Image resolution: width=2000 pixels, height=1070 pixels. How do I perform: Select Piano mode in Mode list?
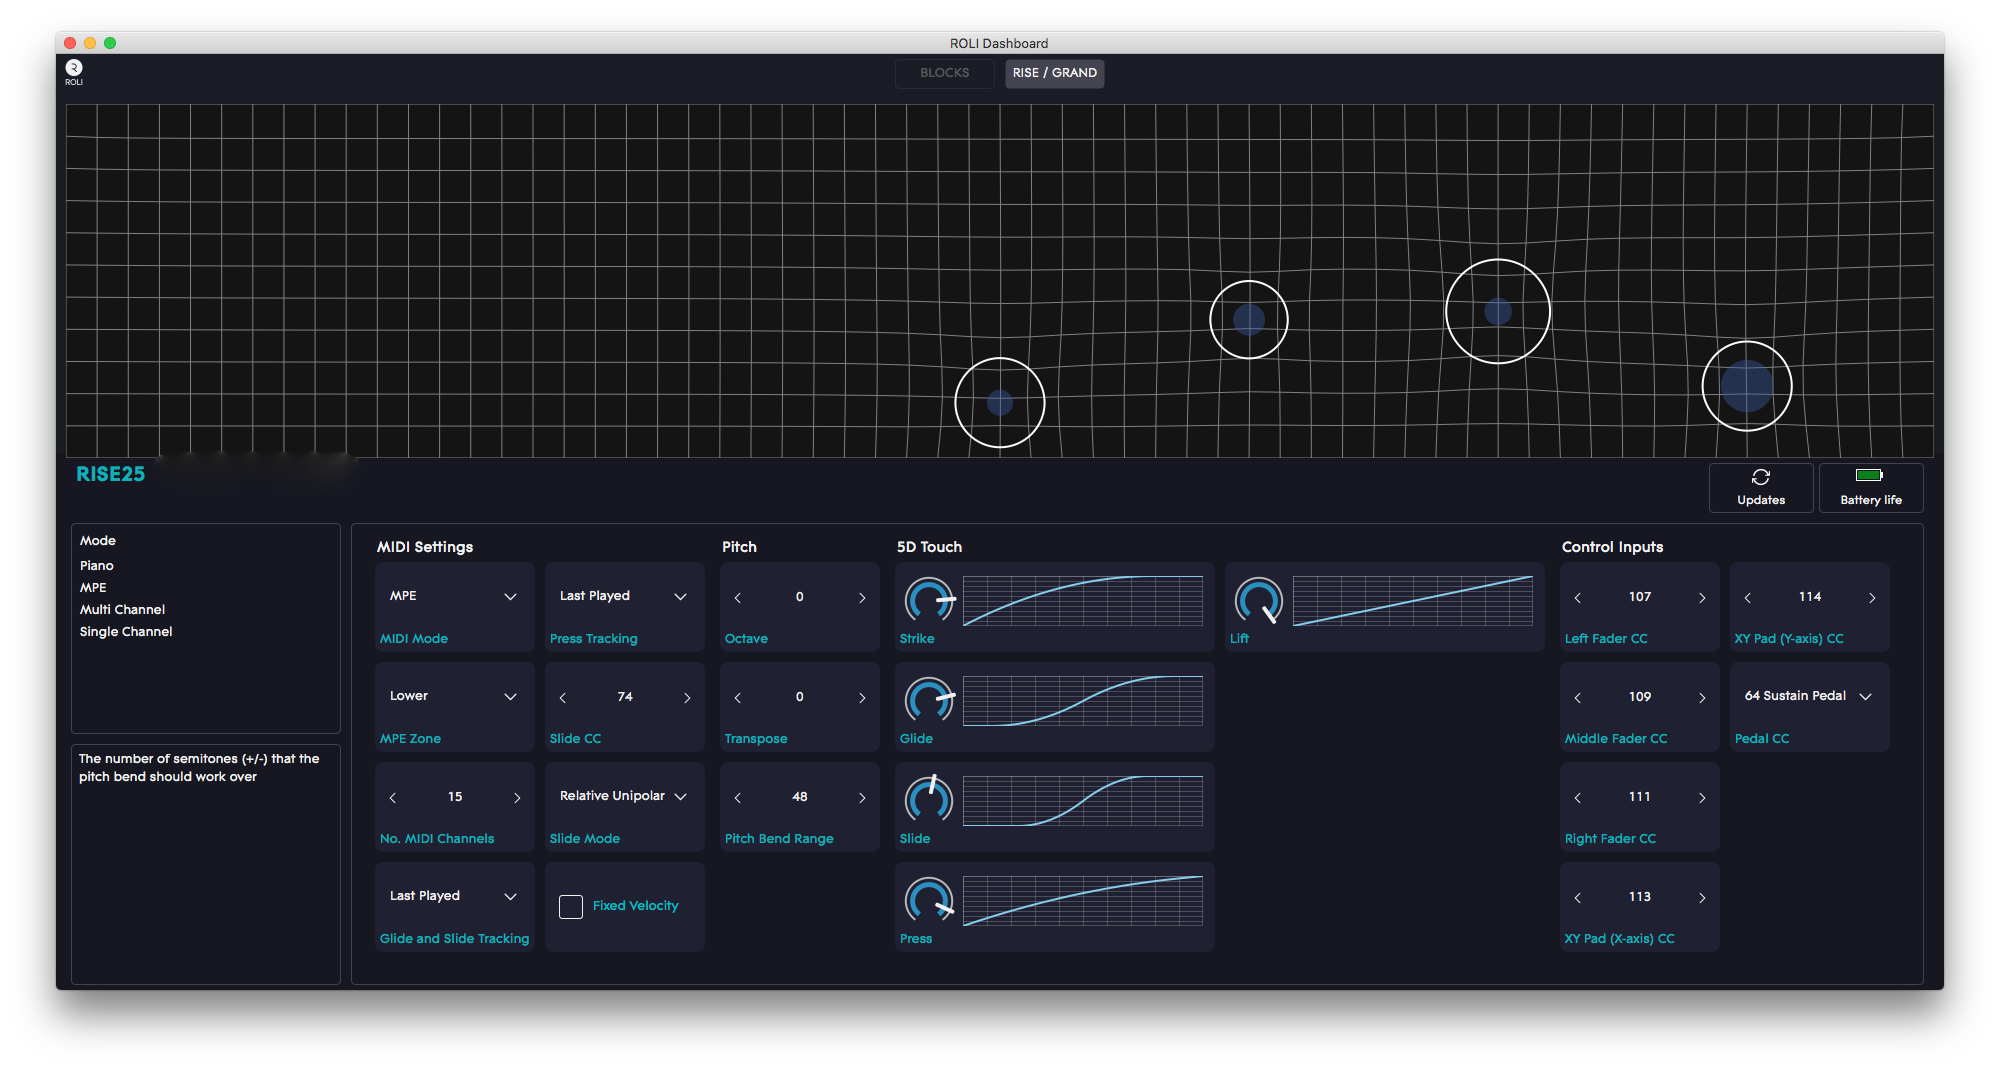pyautogui.click(x=97, y=566)
